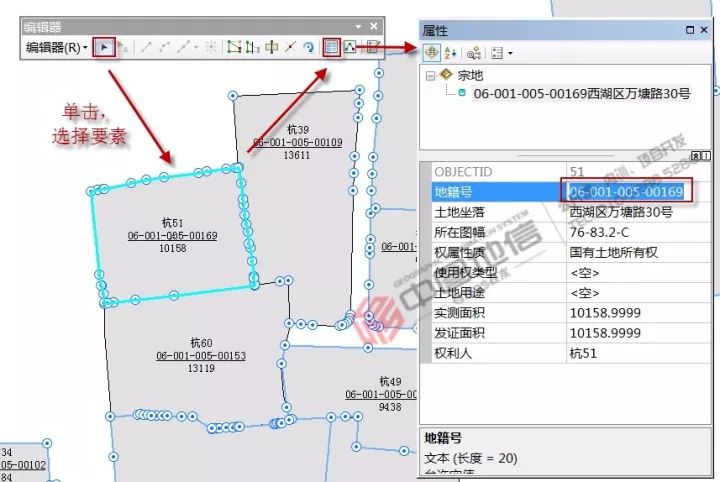Choose the Straight Segment tool

146,47
